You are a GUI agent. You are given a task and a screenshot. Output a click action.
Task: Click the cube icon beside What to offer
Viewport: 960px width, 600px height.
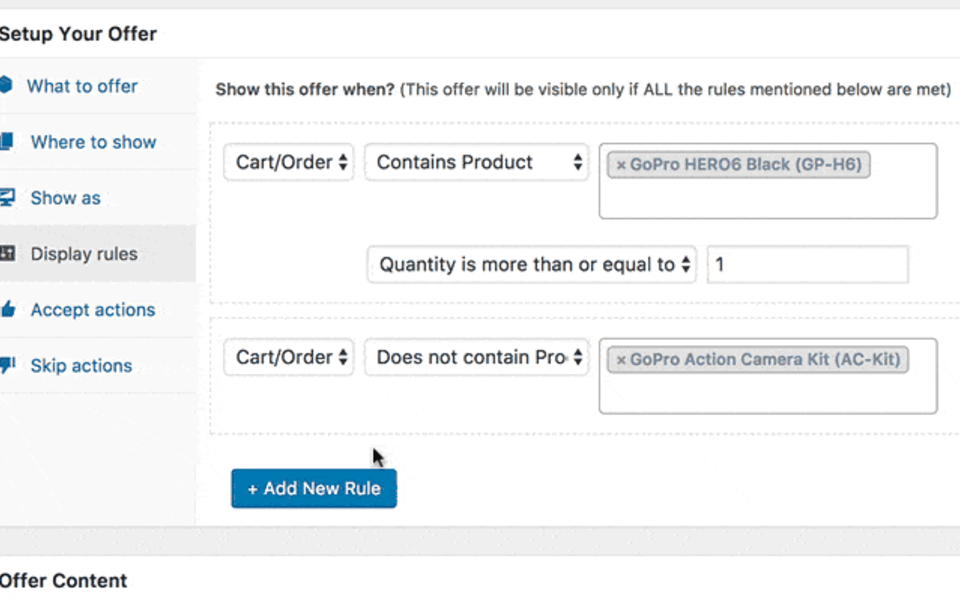point(6,84)
